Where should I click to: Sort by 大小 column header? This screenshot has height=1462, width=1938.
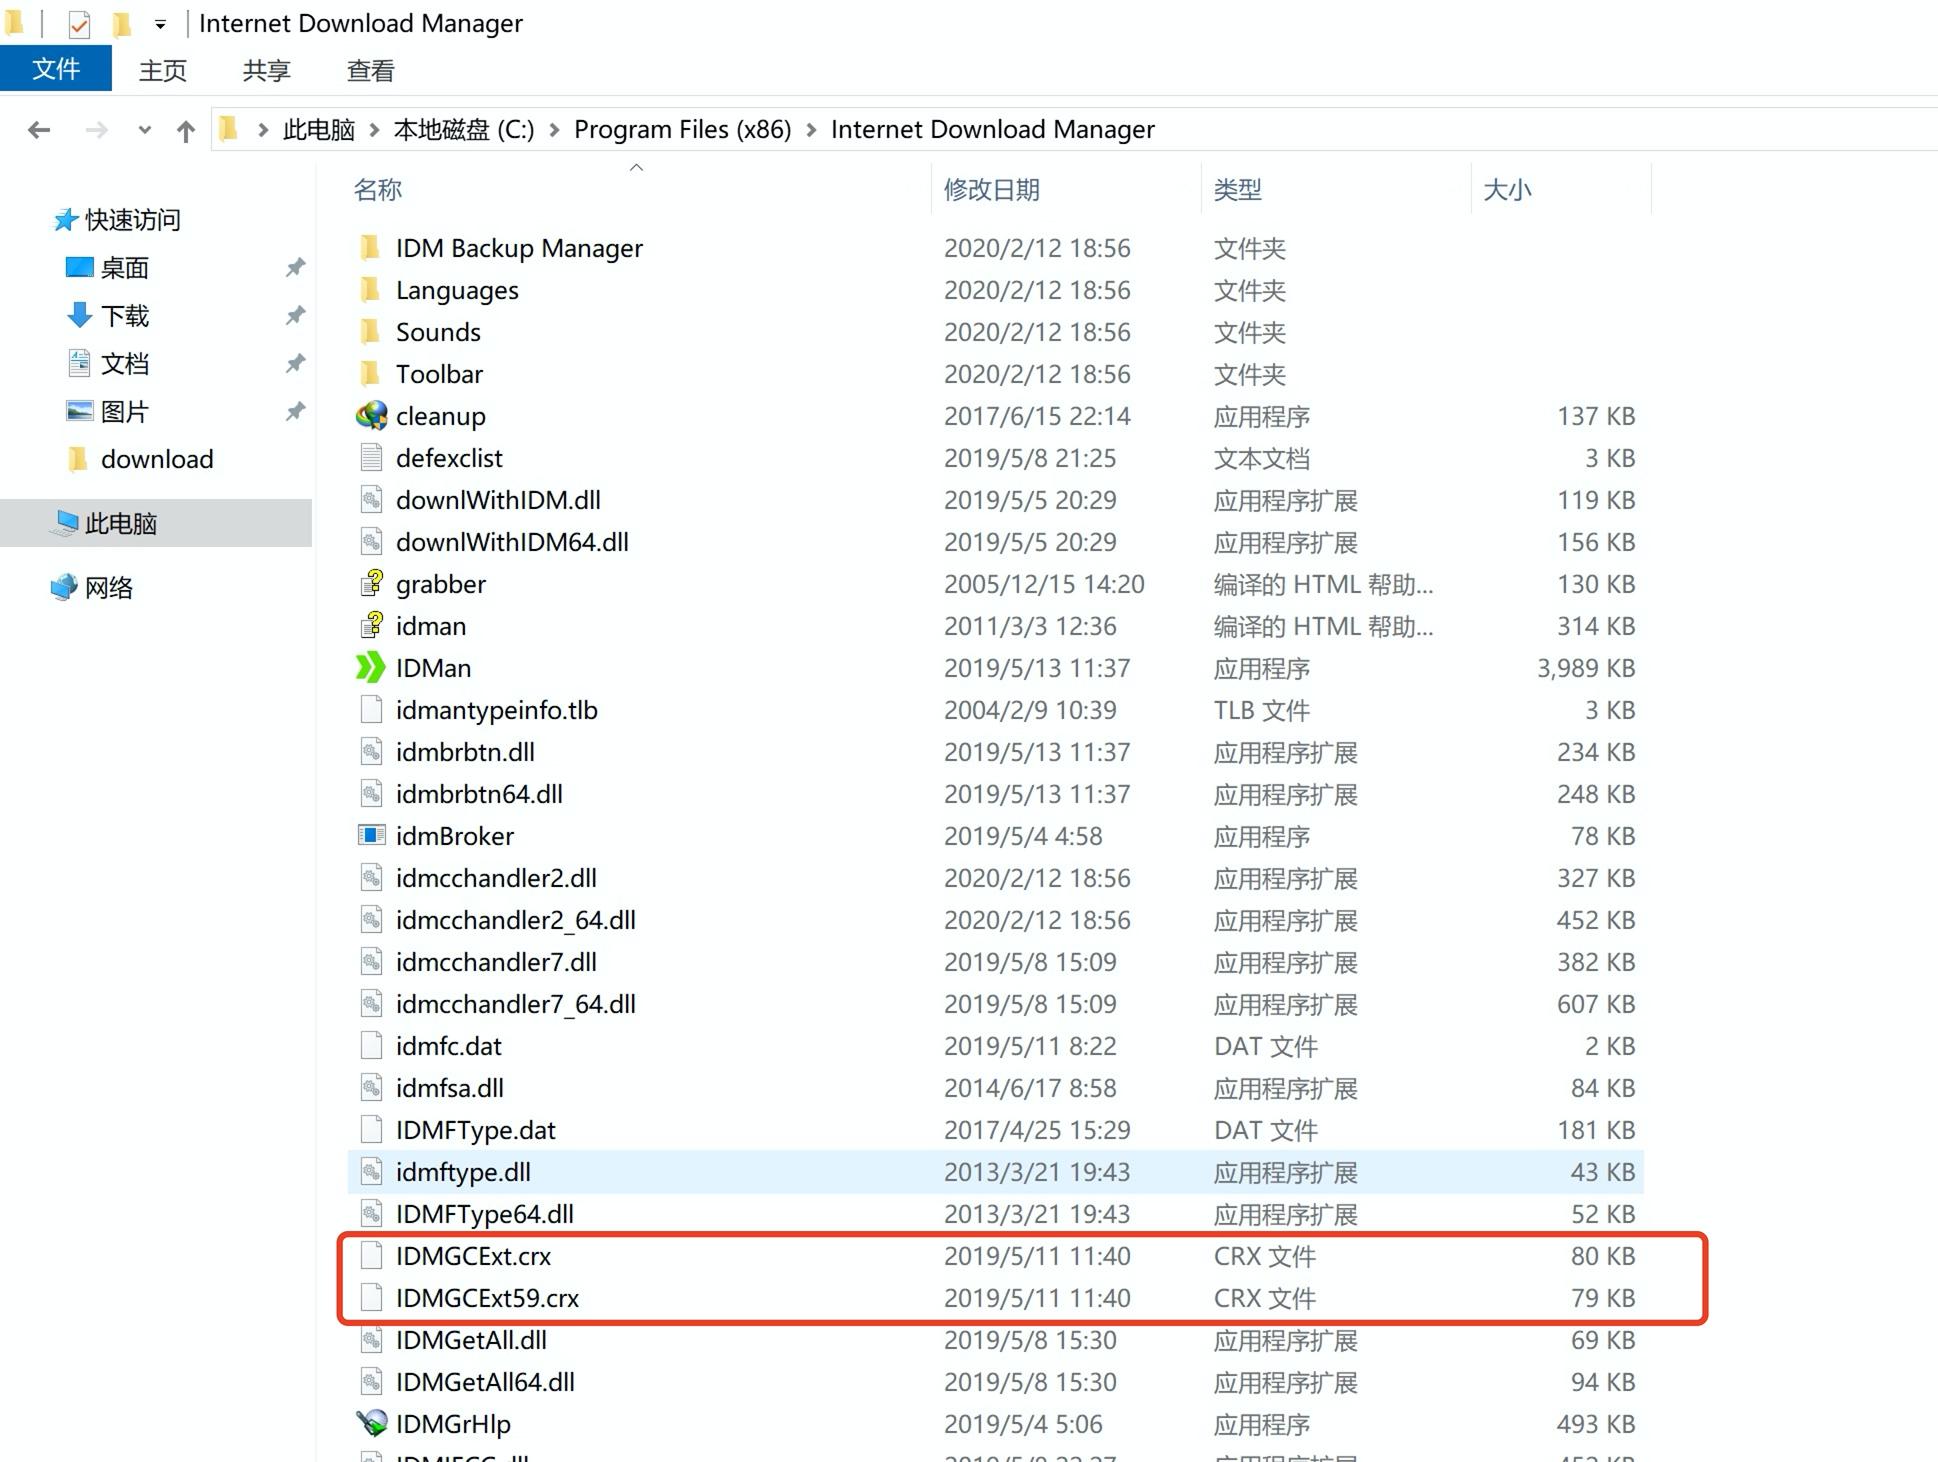pos(1506,189)
